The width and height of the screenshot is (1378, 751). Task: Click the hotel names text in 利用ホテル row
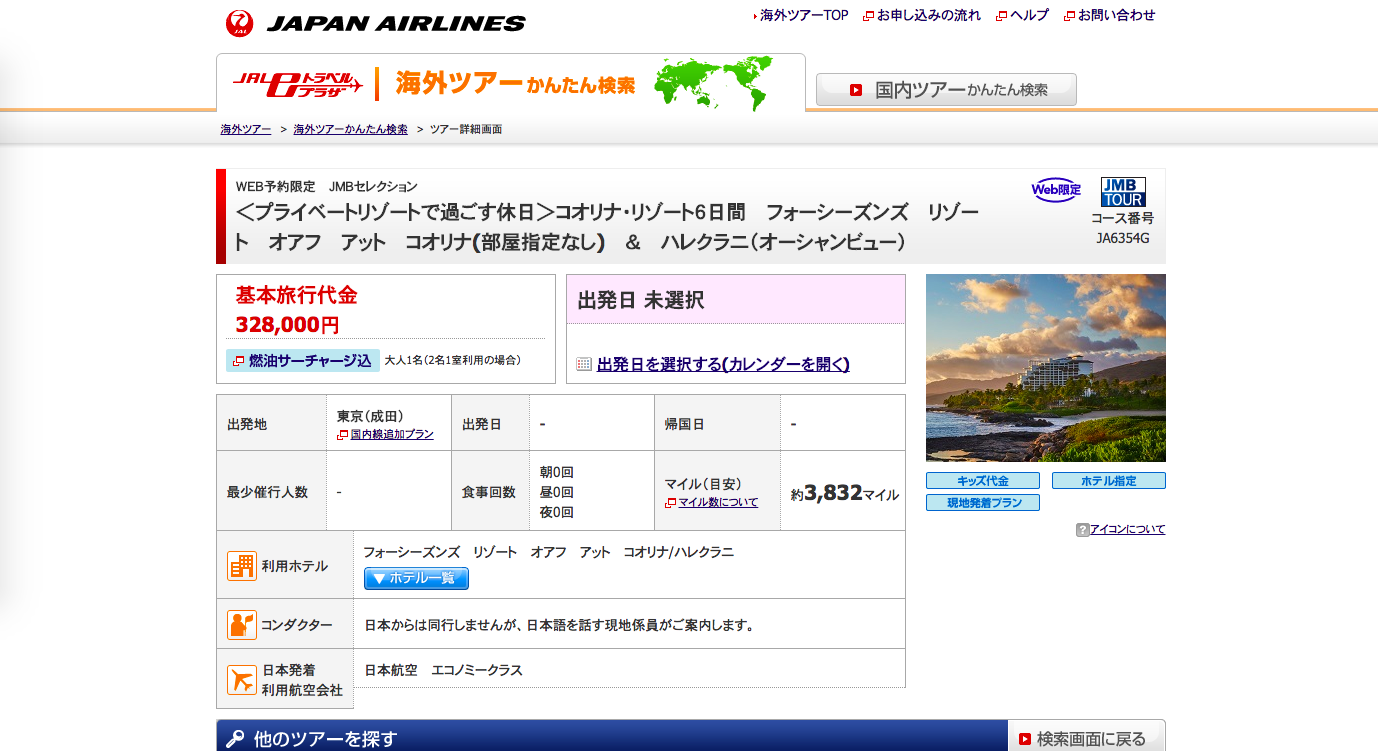click(548, 552)
